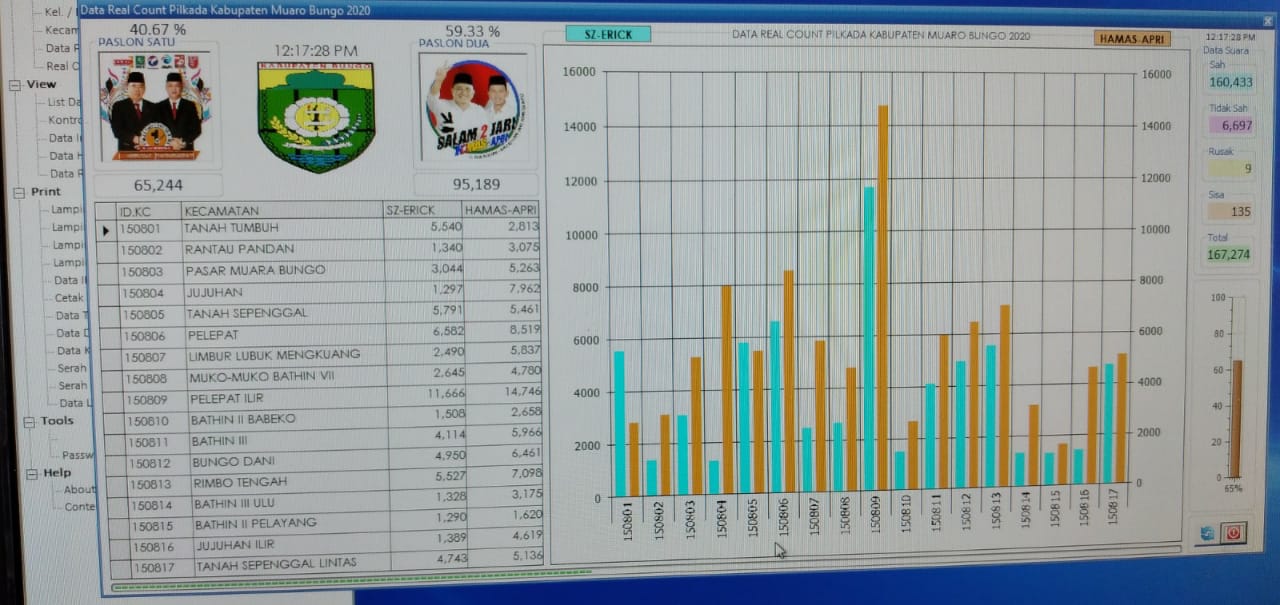Click the Paslon Satu candidate photo
The height and width of the screenshot is (605, 1280).
pyautogui.click(x=155, y=107)
